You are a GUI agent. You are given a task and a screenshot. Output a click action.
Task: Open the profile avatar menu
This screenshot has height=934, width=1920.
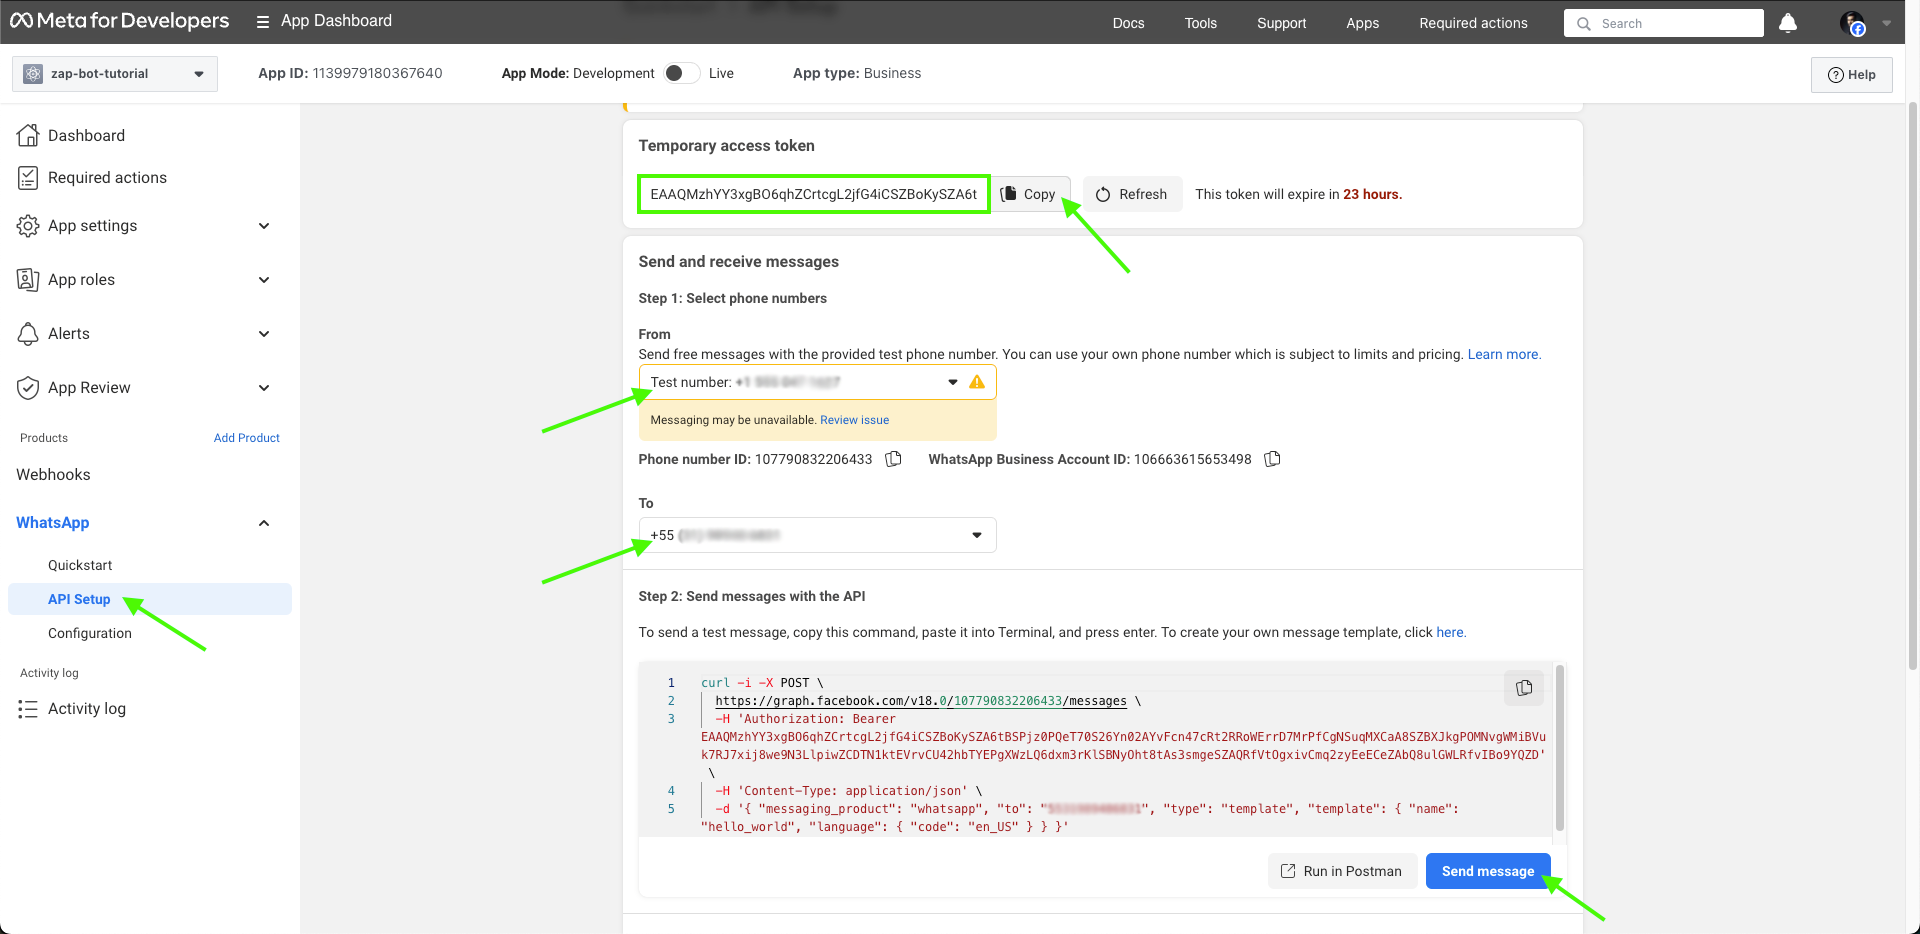[x=1853, y=23]
